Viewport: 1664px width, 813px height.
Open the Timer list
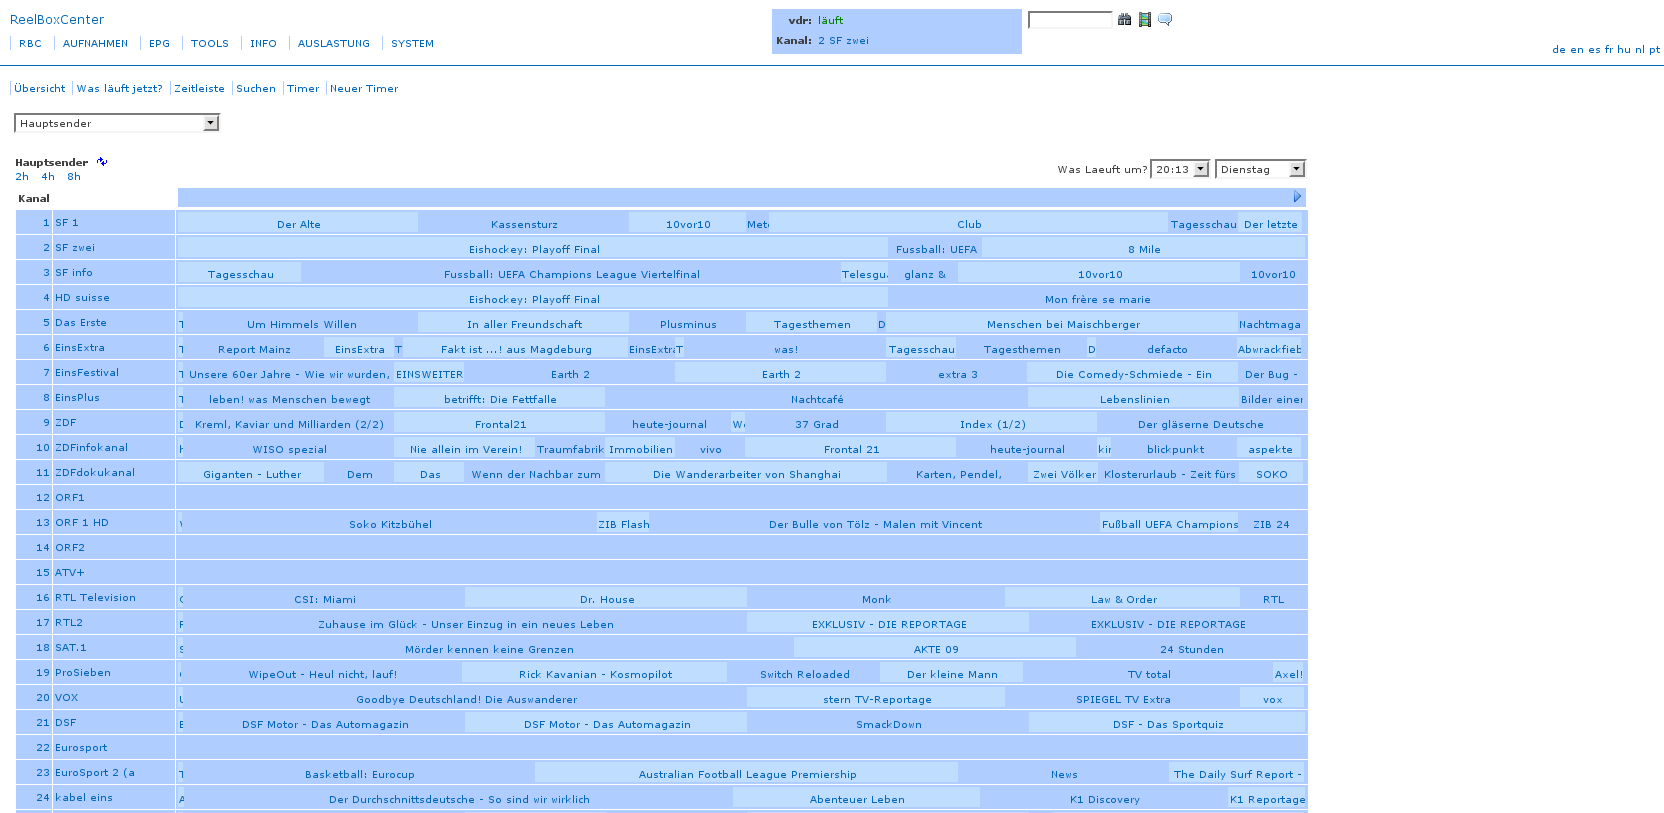point(303,89)
